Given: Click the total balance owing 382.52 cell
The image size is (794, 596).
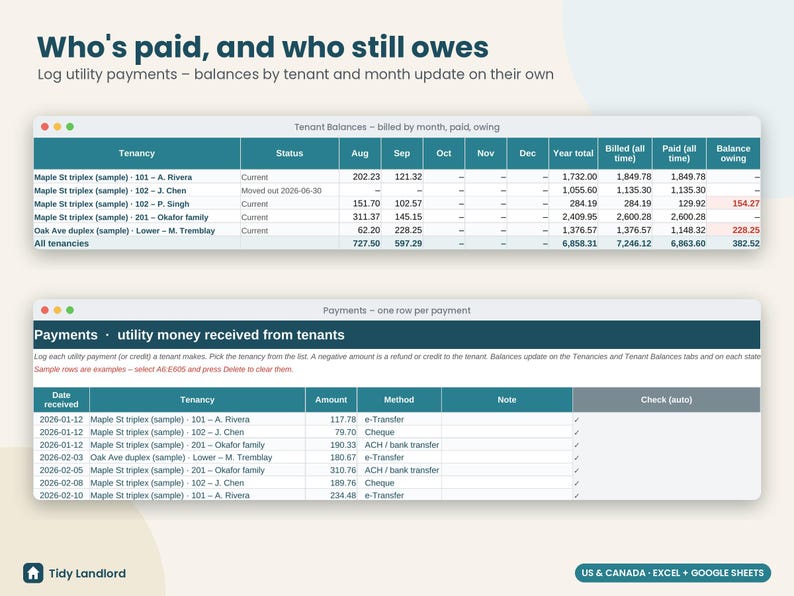Looking at the screenshot, I should (x=733, y=244).
